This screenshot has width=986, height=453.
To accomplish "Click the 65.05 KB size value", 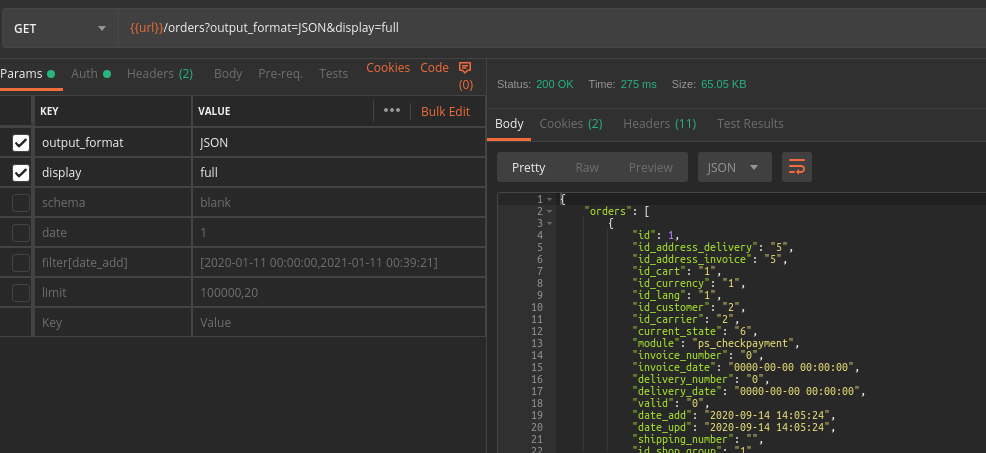I will point(724,84).
